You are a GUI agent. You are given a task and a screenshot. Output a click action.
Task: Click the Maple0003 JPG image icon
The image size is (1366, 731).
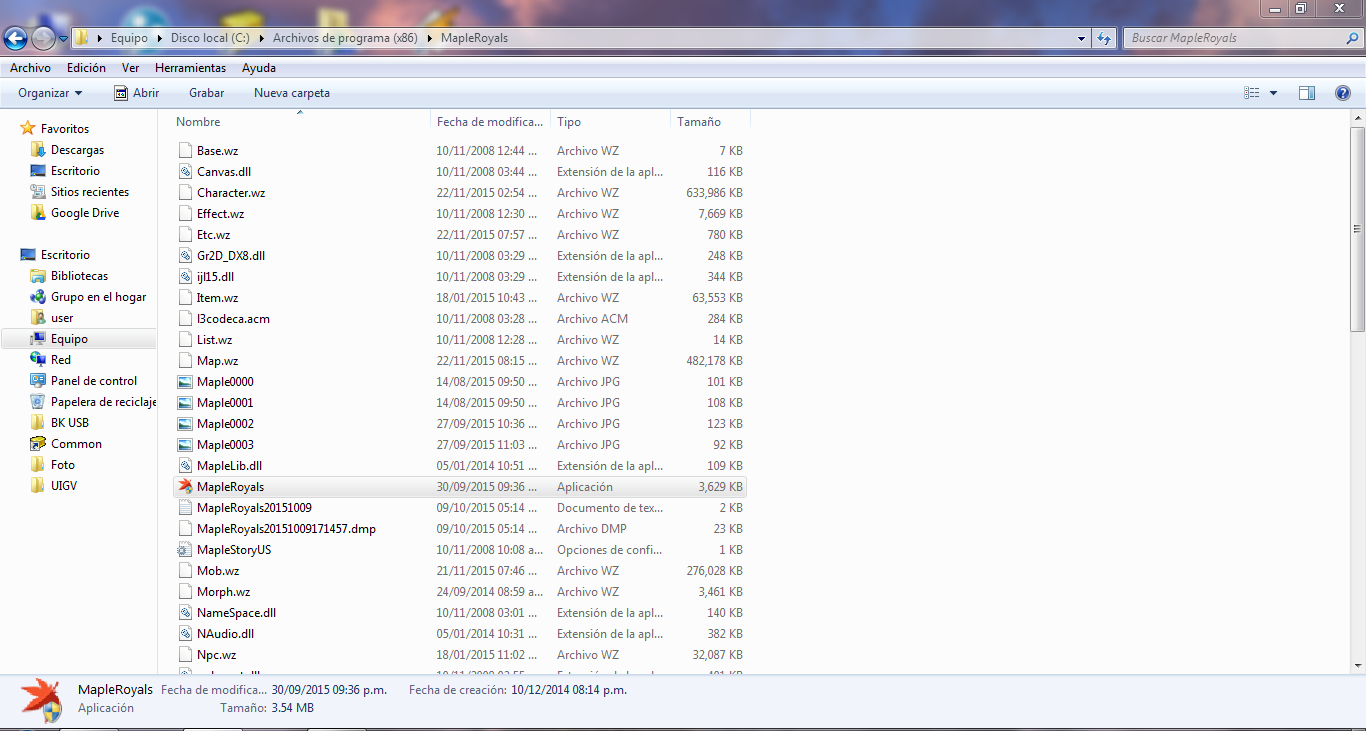coord(184,445)
